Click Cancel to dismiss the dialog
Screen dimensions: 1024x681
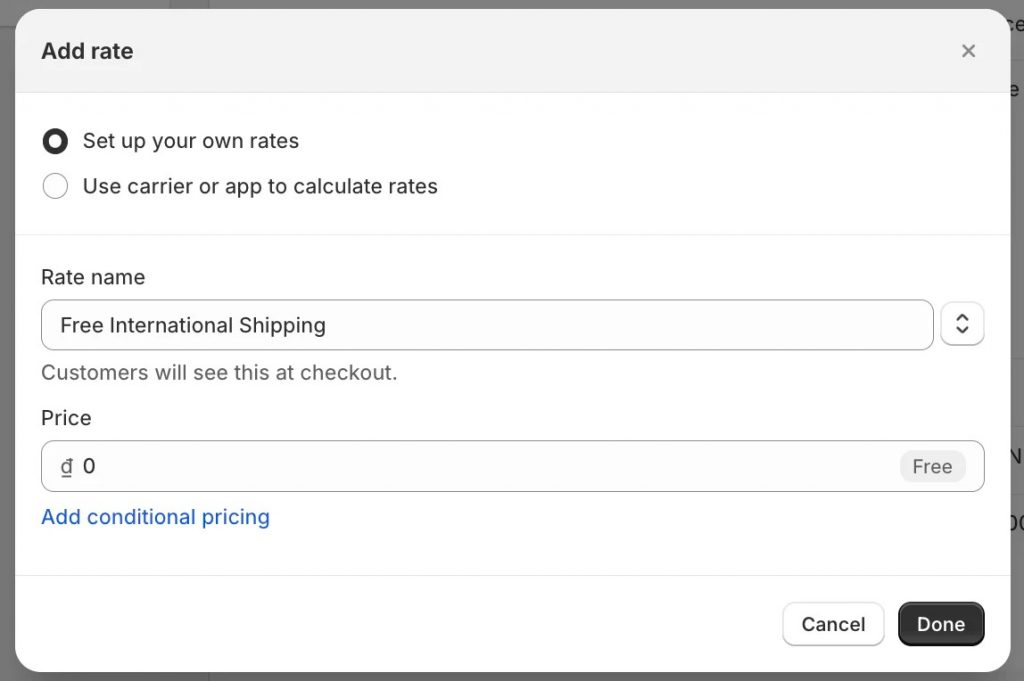[833, 623]
